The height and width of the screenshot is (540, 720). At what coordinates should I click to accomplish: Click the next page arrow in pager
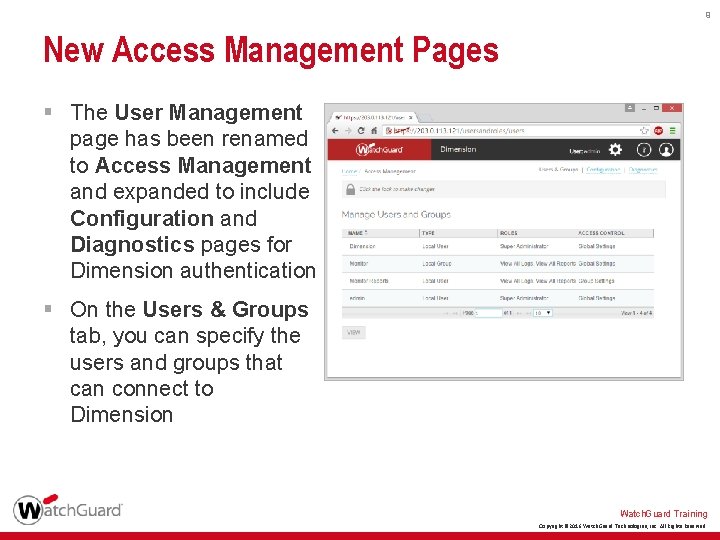(517, 313)
